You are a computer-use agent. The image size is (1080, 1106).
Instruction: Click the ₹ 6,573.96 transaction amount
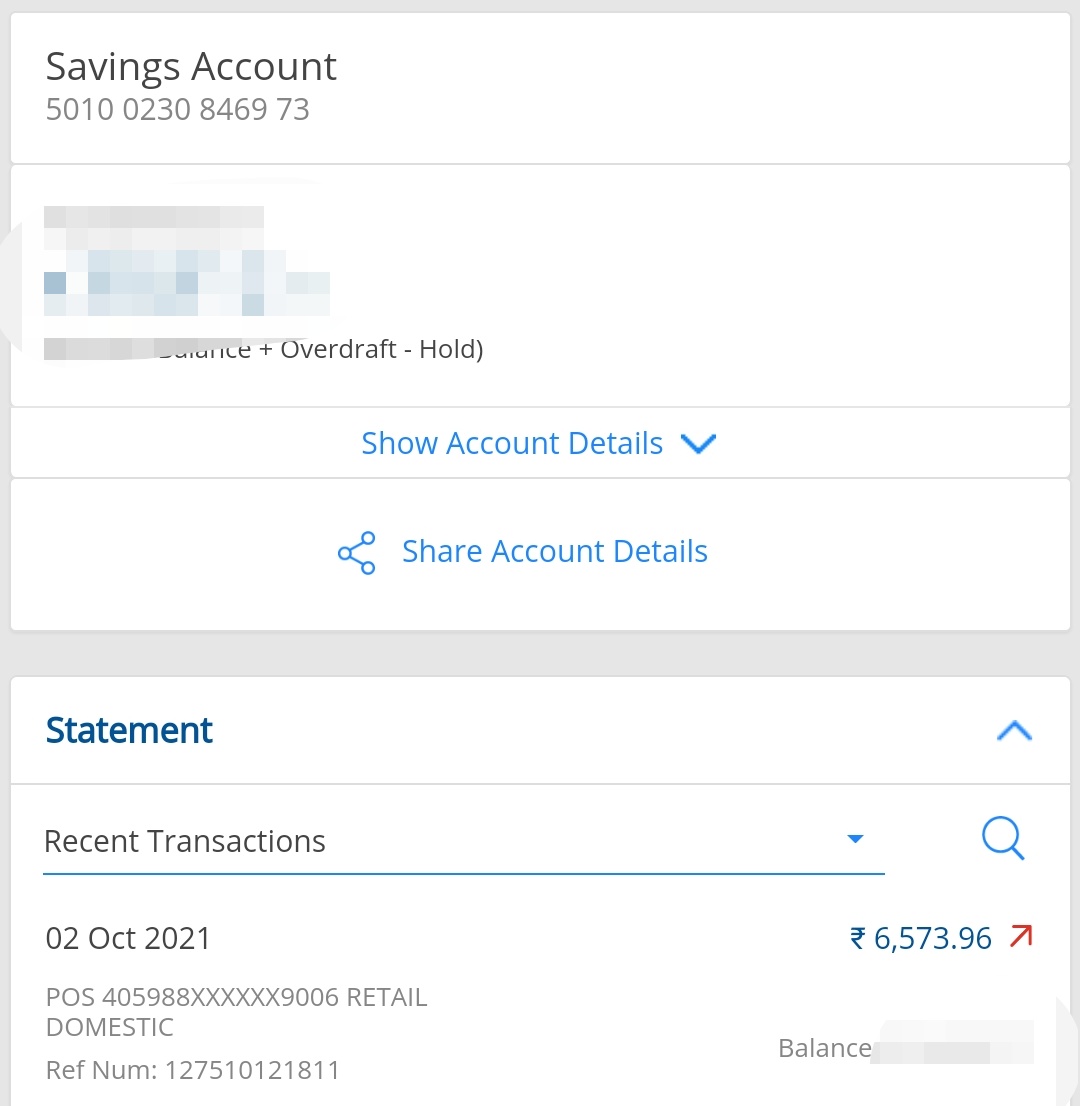(920, 938)
